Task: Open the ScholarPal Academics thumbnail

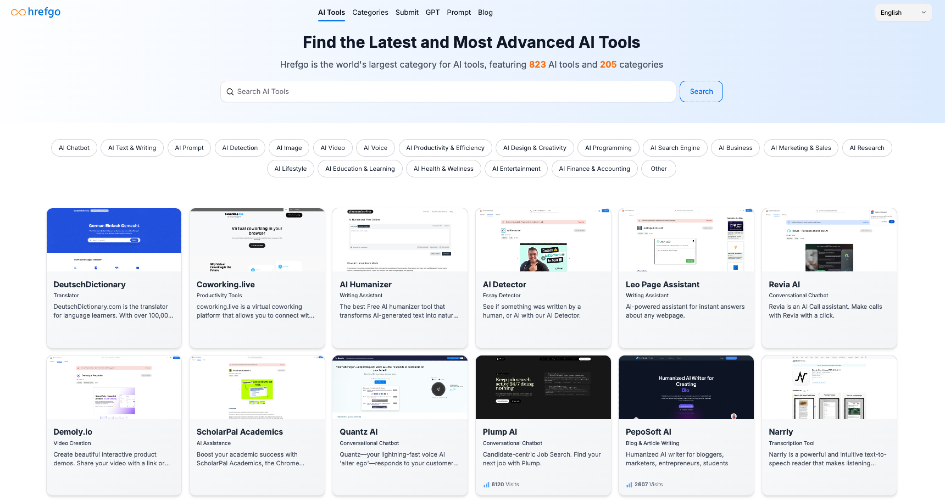Action: click(257, 387)
